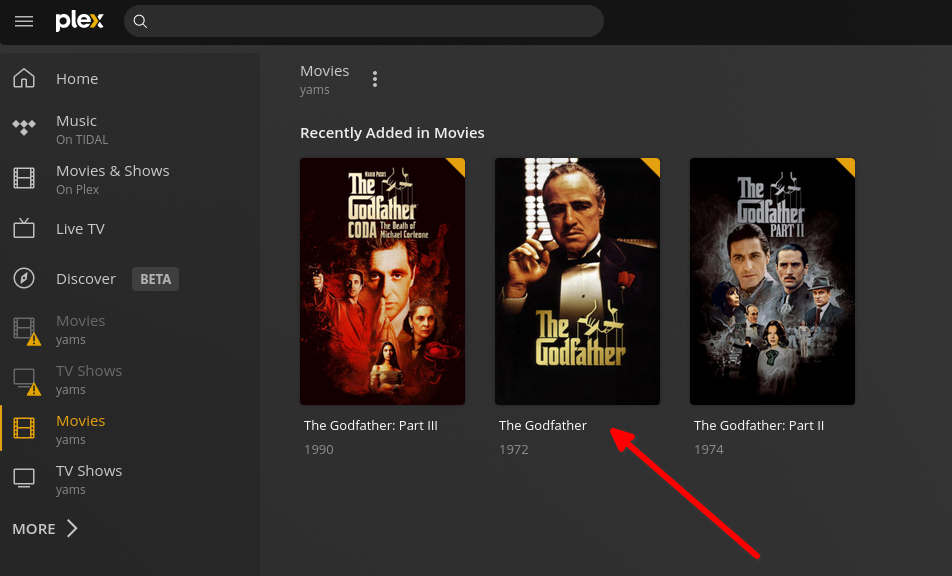Image resolution: width=952 pixels, height=576 pixels.
Task: Click The Godfather: Part II title
Action: 759,425
